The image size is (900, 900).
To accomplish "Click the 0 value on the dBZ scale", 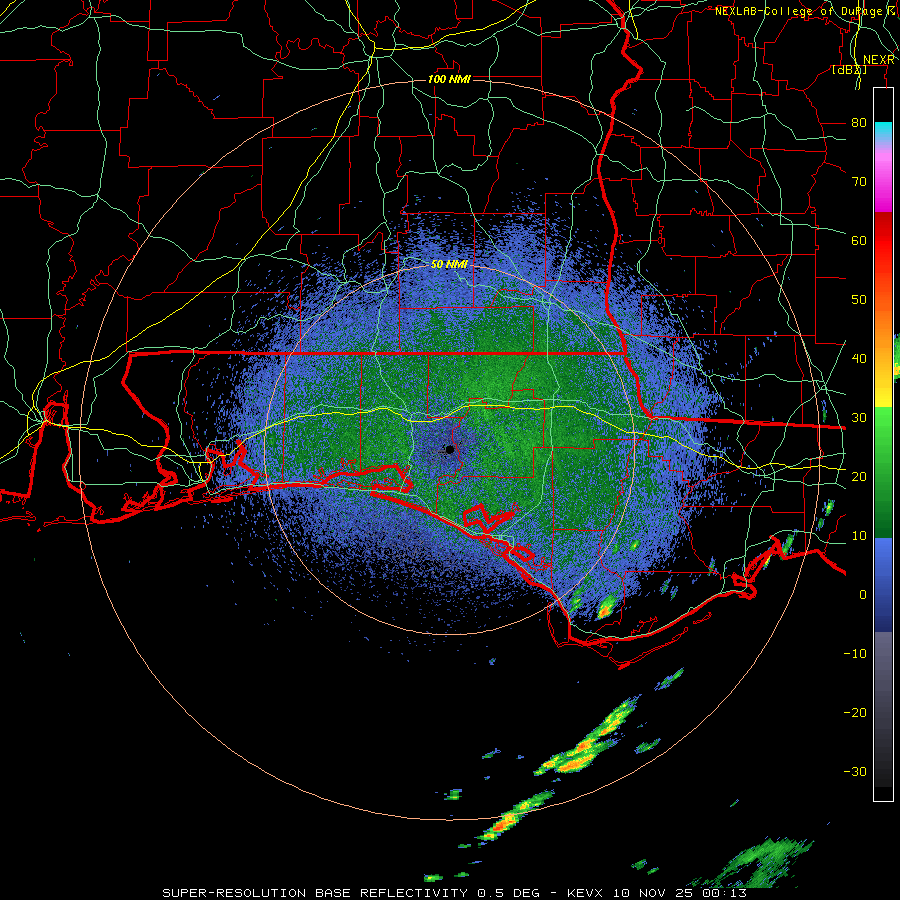I will (863, 595).
